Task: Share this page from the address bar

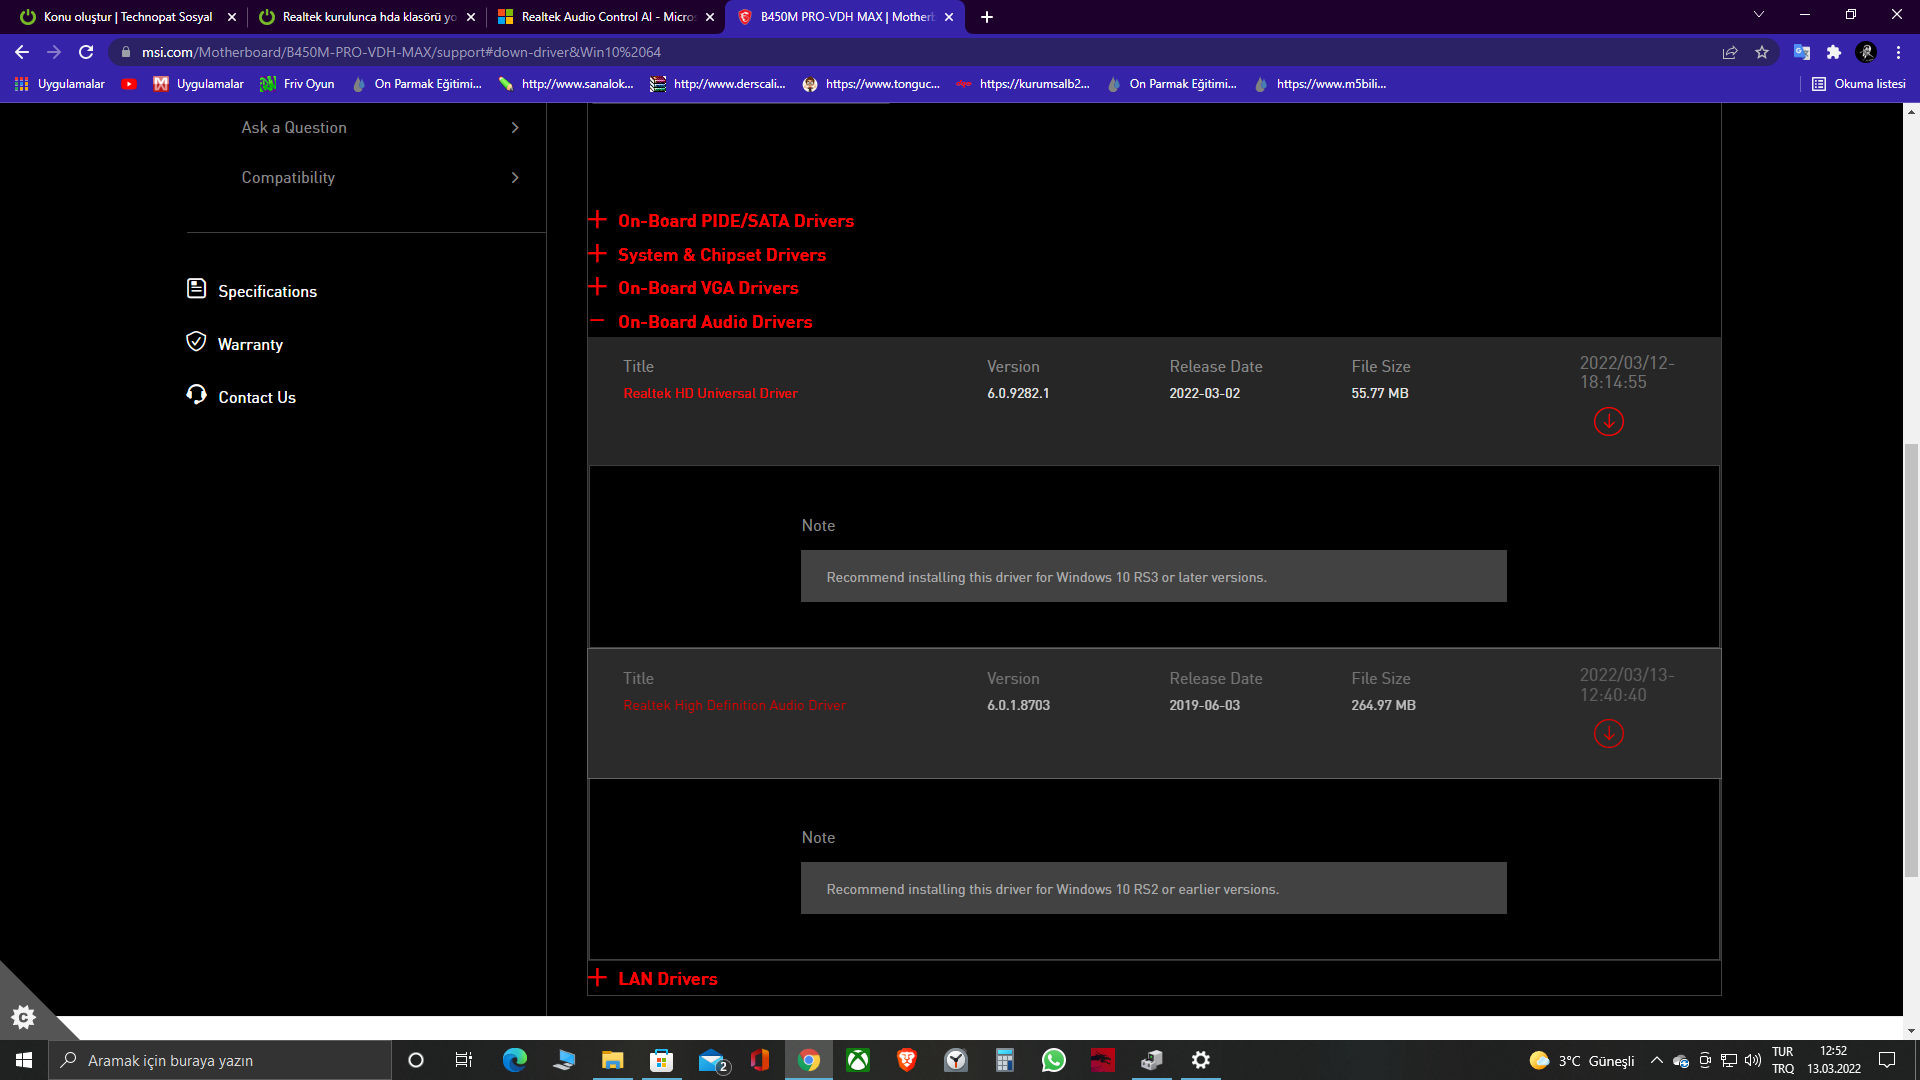Action: (1730, 52)
